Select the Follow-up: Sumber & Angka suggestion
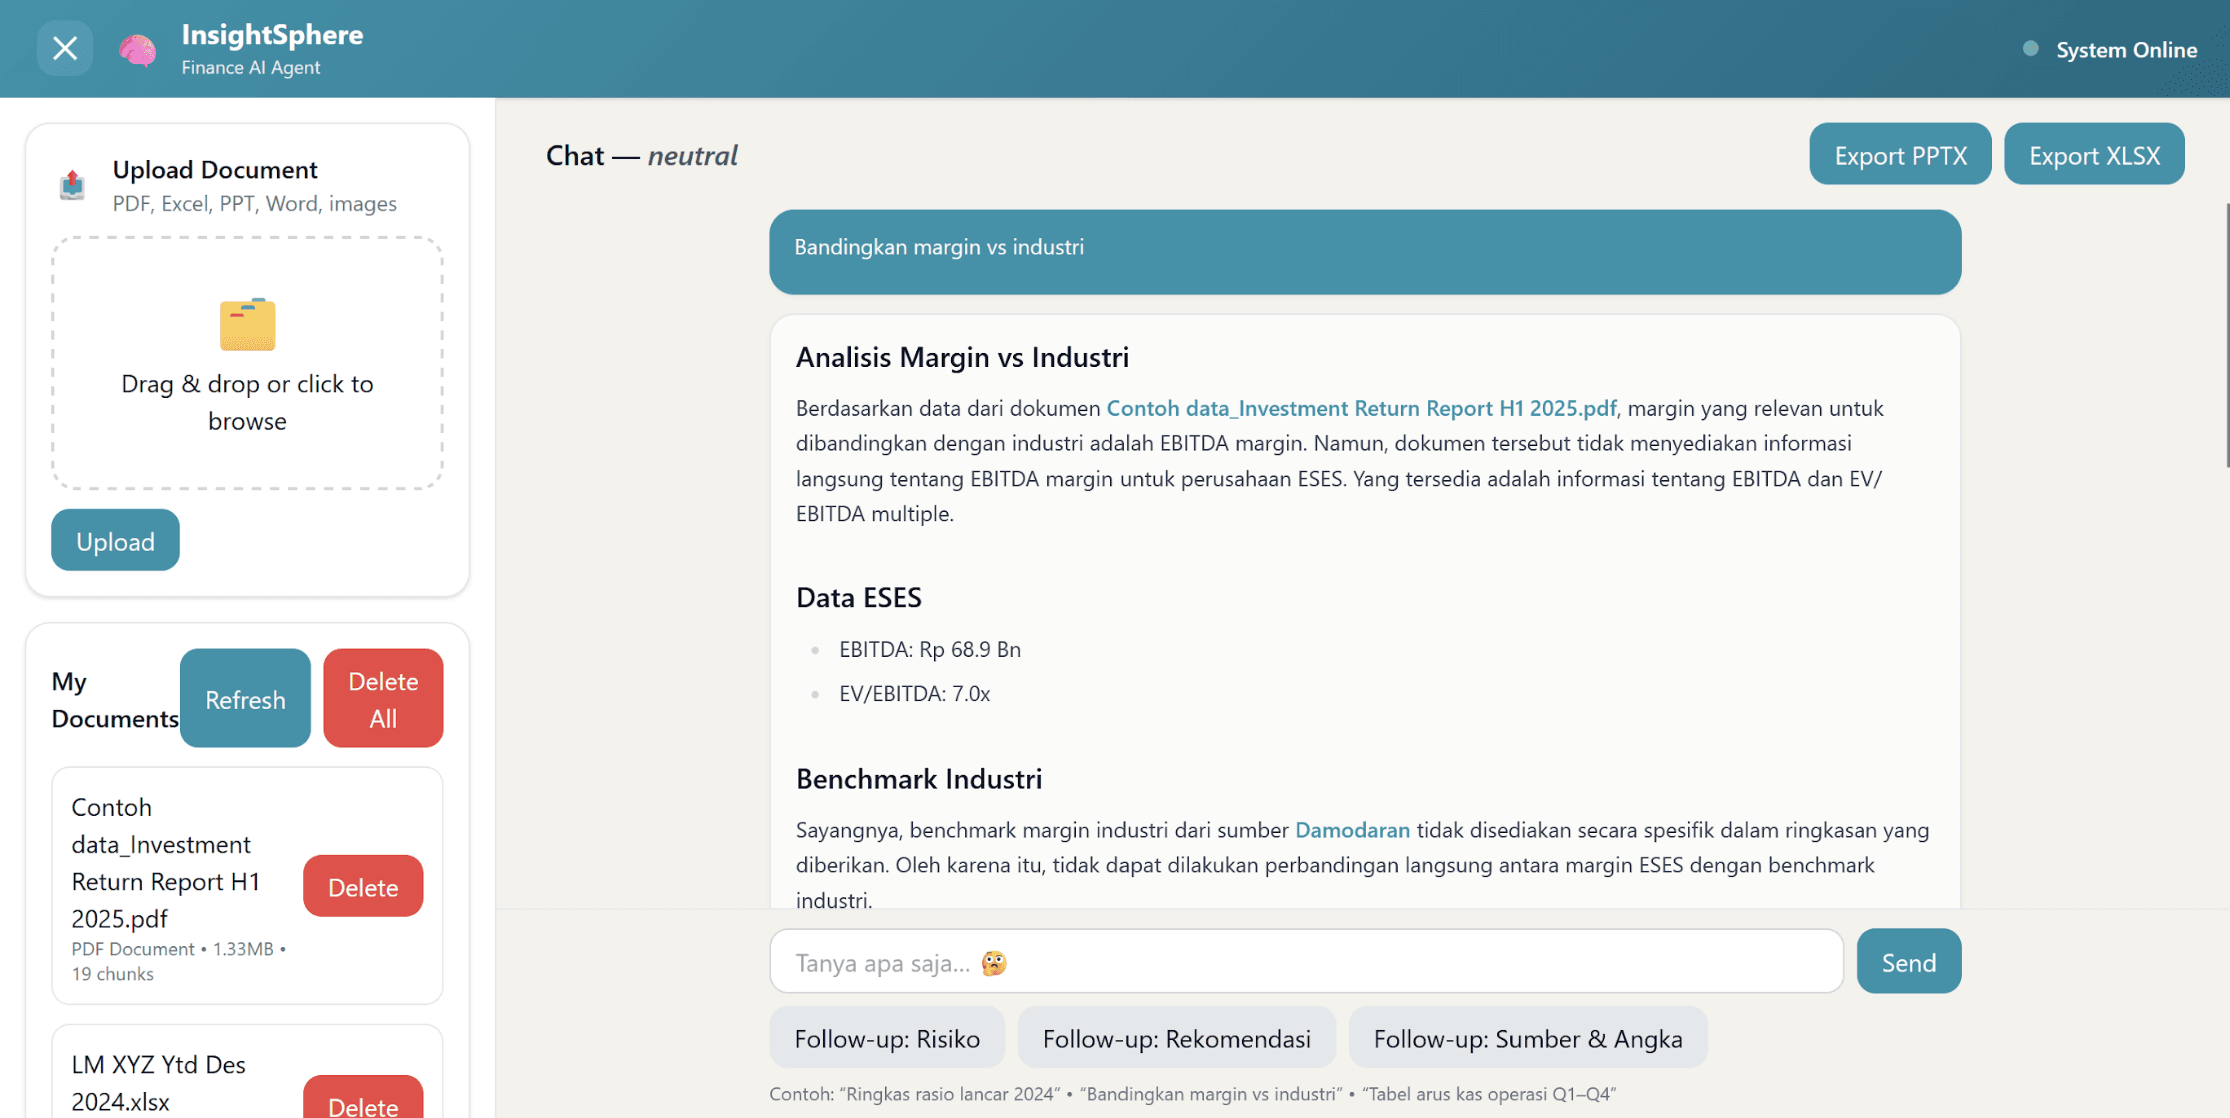 tap(1528, 1038)
